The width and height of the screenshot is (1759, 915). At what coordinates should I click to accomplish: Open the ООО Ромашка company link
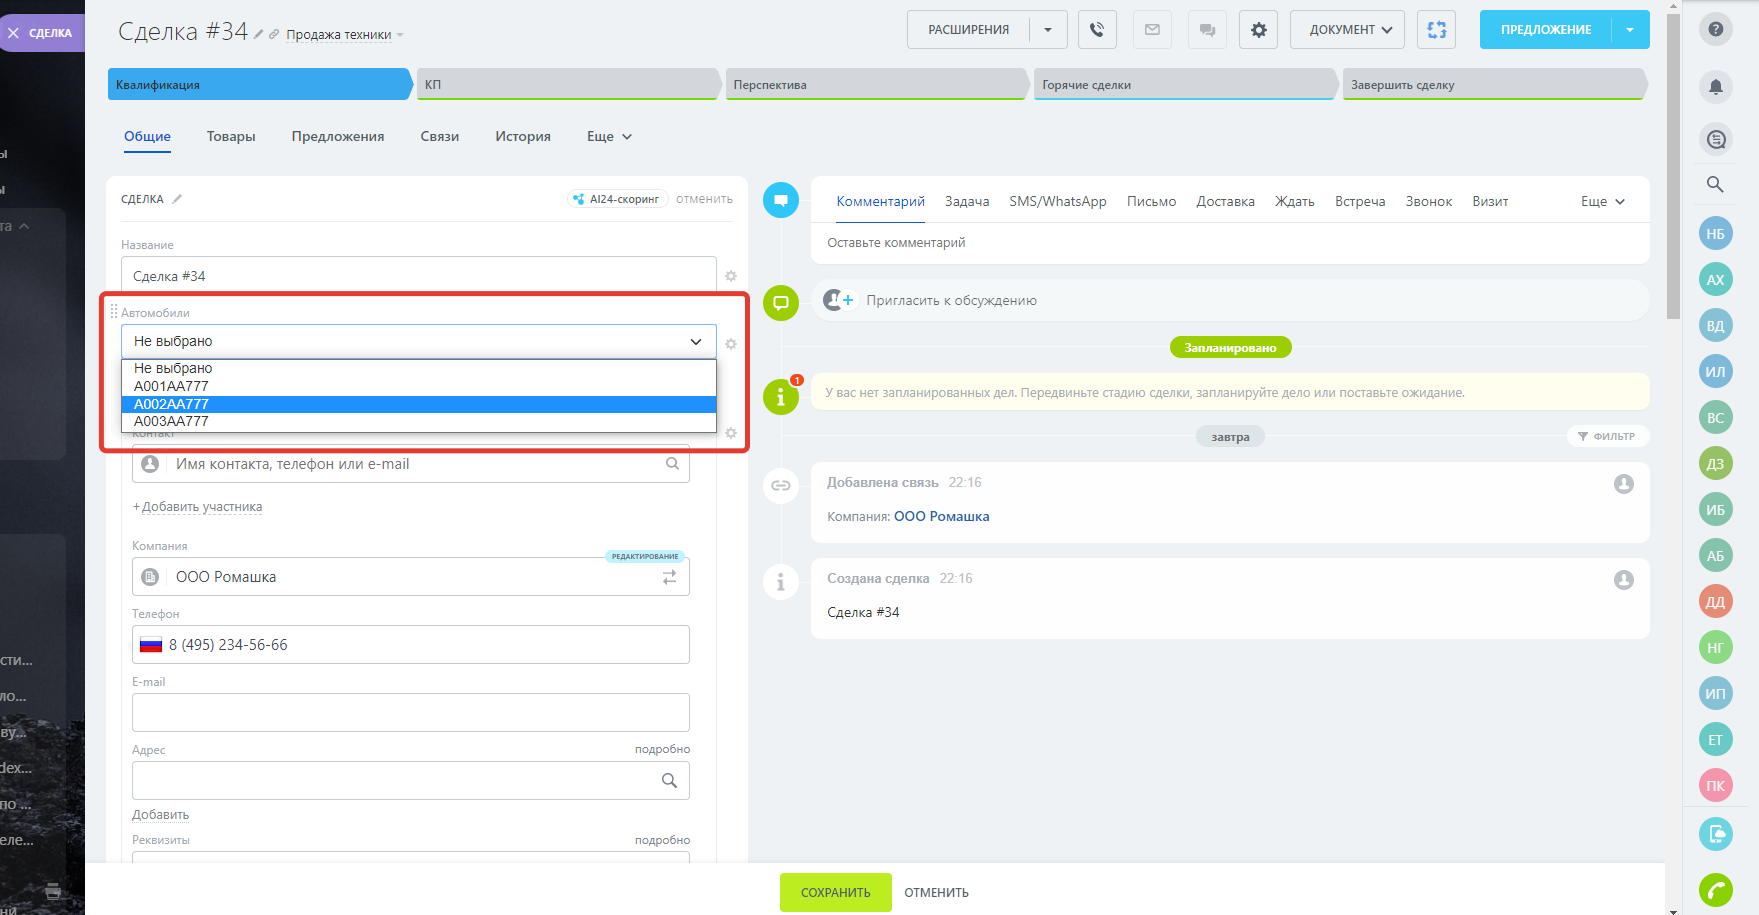pyautogui.click(x=941, y=517)
